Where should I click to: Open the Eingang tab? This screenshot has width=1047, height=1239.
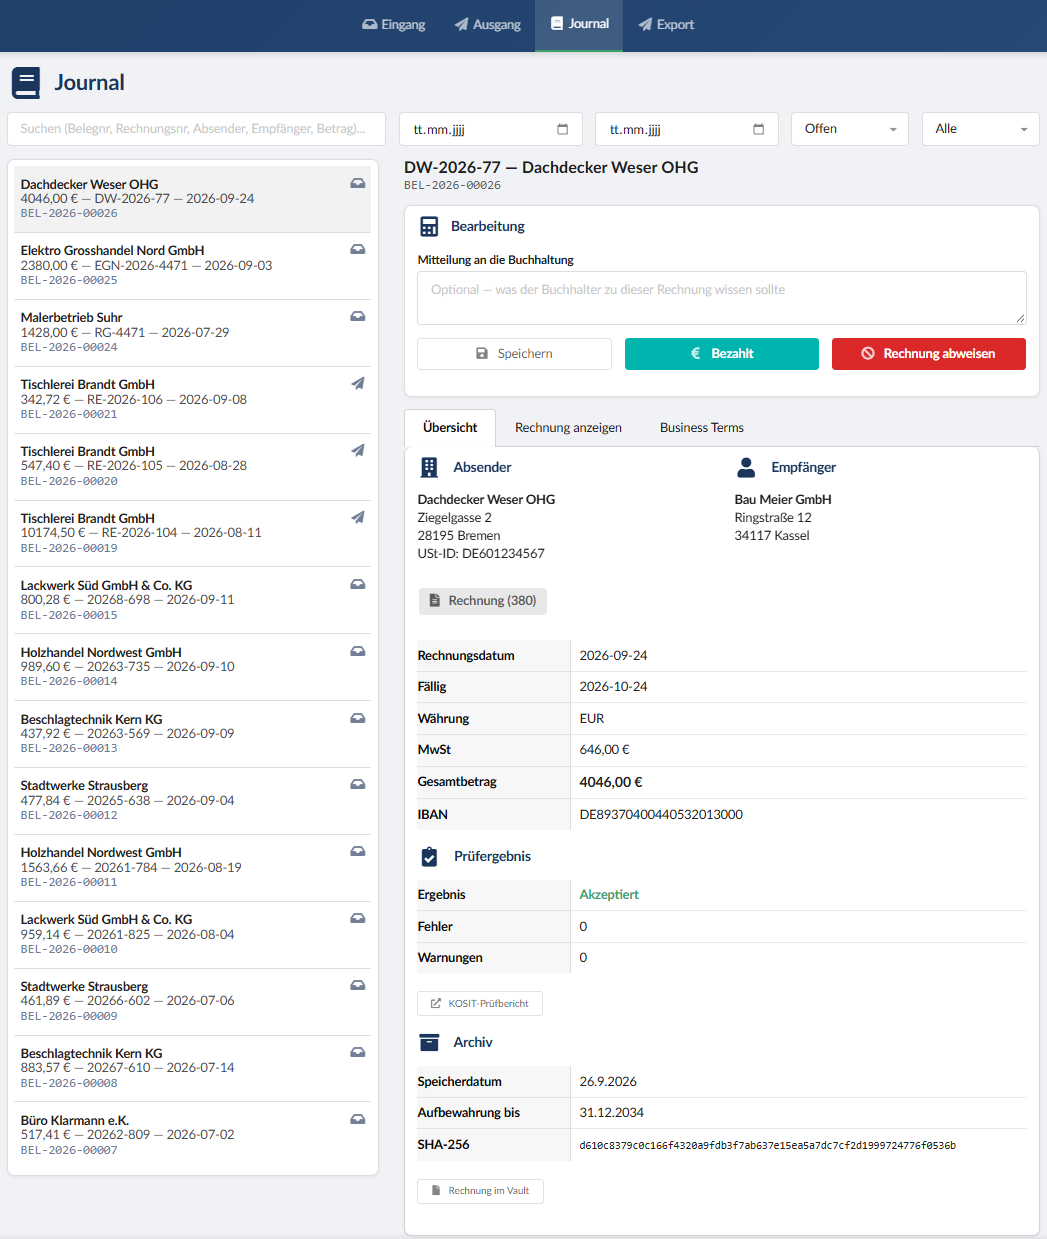click(393, 25)
